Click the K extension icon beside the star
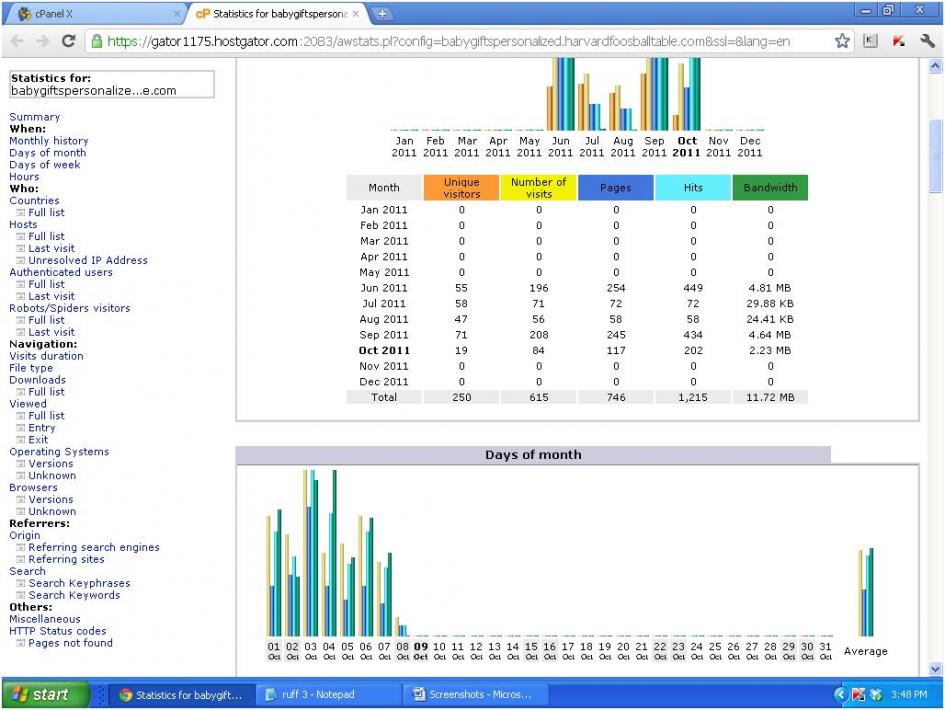This screenshot has height=710, width=945. coord(871,42)
